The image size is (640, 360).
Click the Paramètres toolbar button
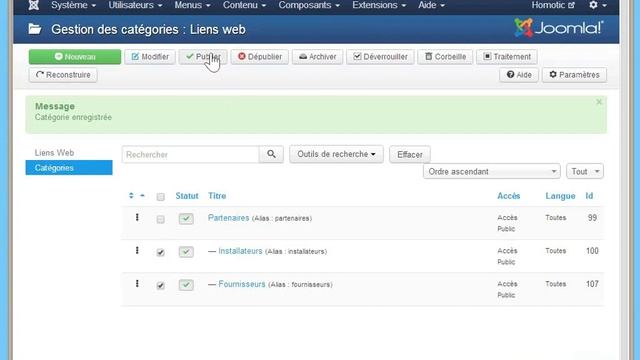pos(574,75)
